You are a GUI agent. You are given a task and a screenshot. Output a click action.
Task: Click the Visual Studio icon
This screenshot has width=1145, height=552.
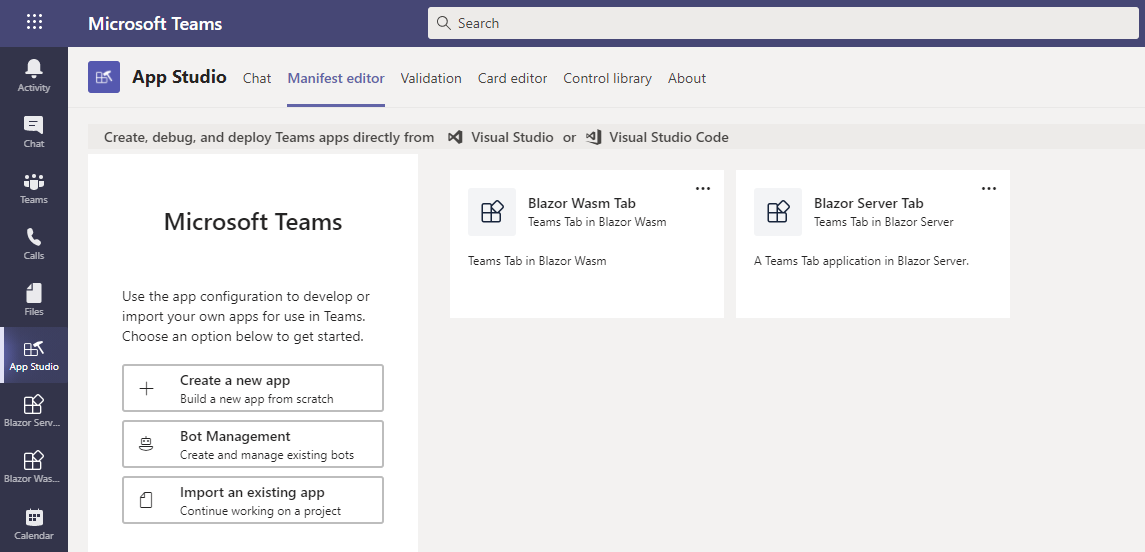point(455,137)
